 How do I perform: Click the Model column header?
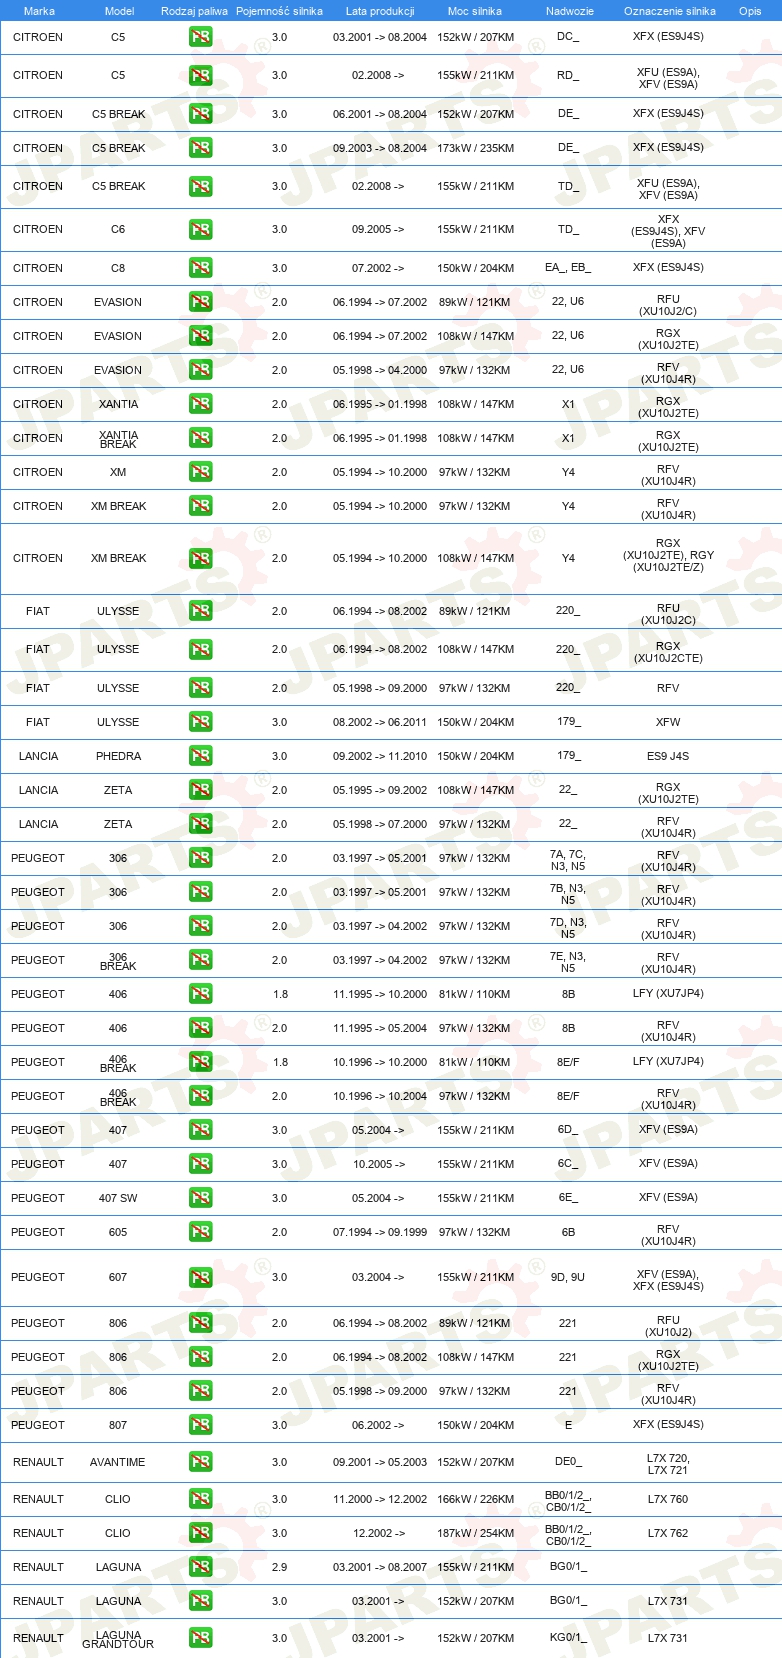[x=119, y=11]
